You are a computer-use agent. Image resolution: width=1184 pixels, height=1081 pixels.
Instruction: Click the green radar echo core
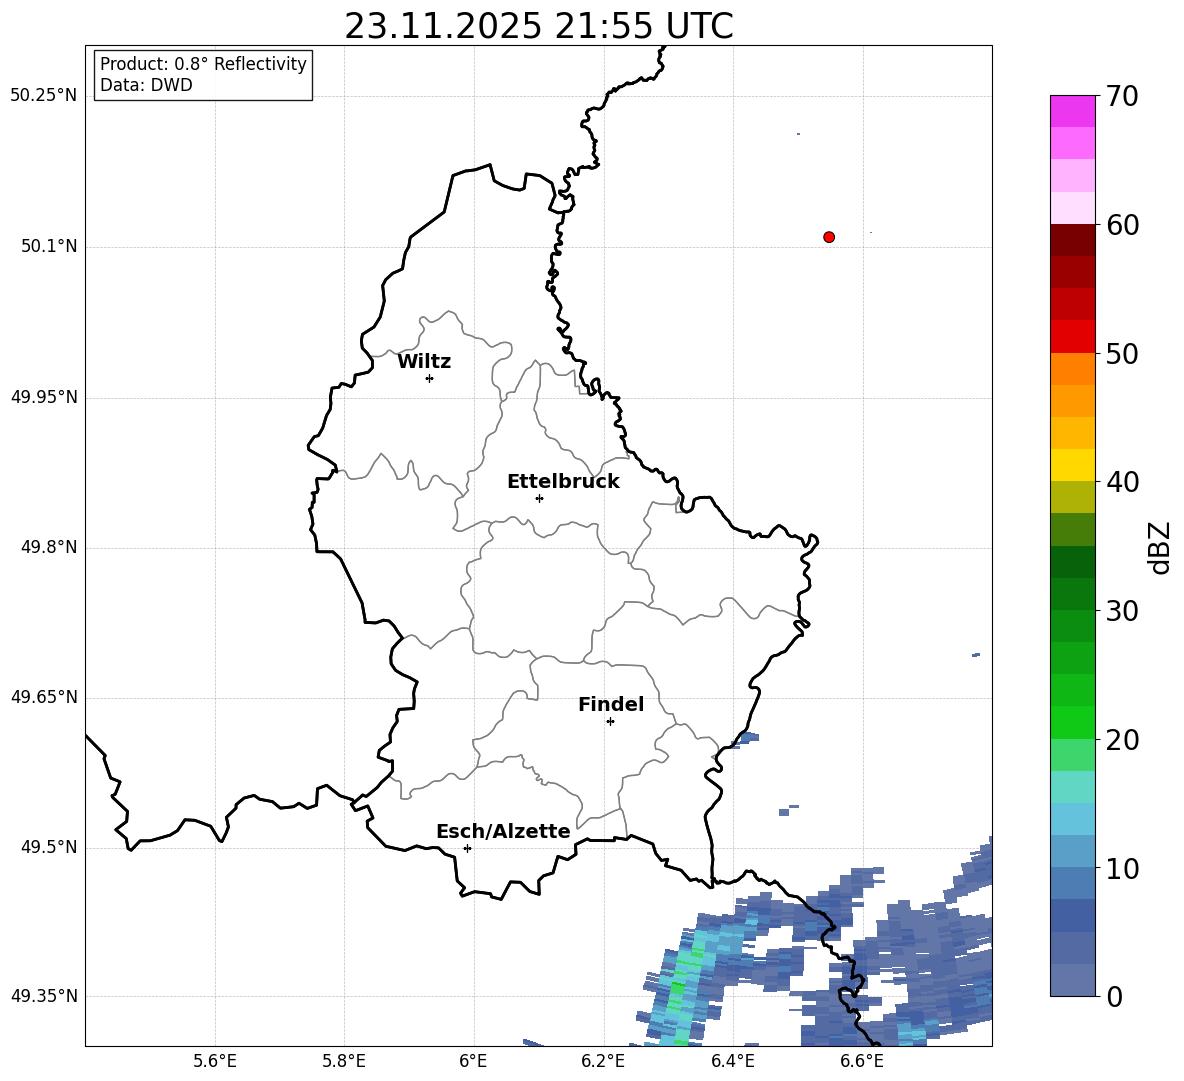click(678, 987)
